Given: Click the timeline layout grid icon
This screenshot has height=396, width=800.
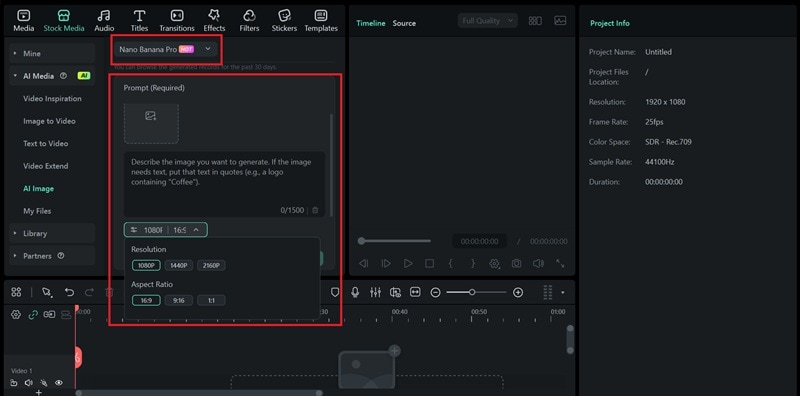Looking at the screenshot, I should coord(16,292).
